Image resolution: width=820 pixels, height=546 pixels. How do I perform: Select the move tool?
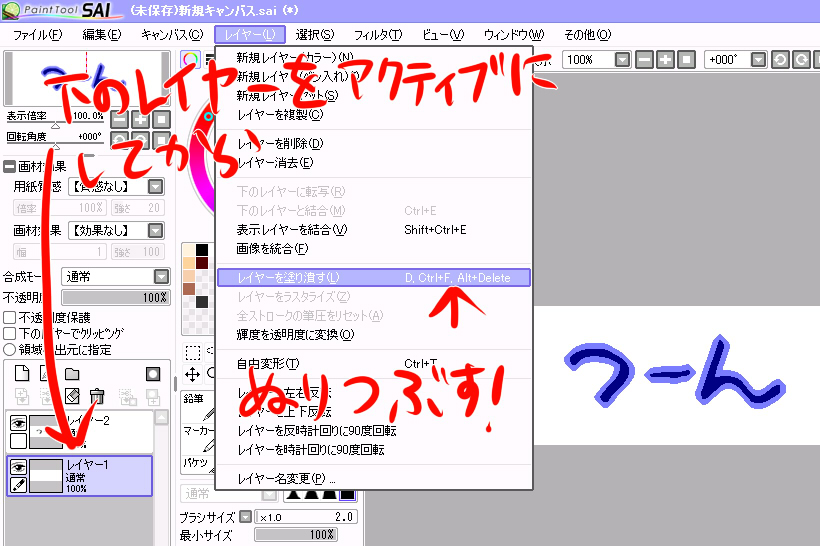tap(192, 374)
